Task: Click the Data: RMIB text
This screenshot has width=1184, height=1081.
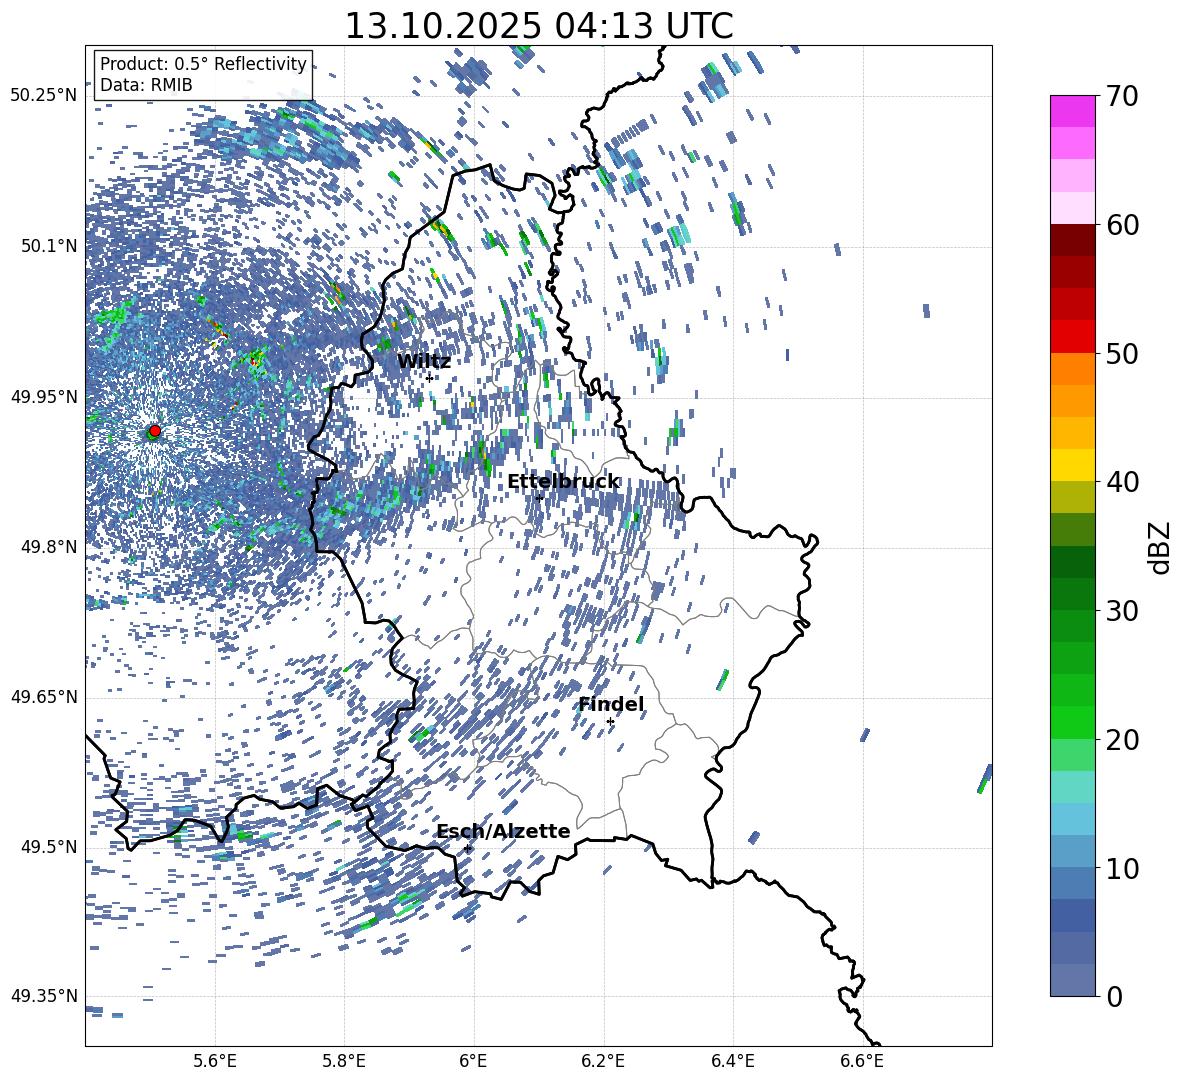Action: (x=146, y=85)
